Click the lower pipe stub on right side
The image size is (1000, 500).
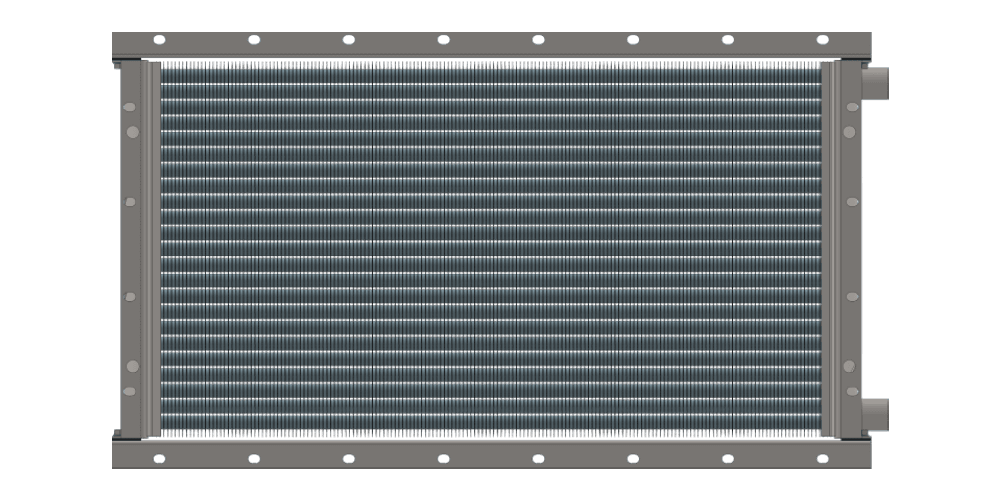tap(875, 413)
